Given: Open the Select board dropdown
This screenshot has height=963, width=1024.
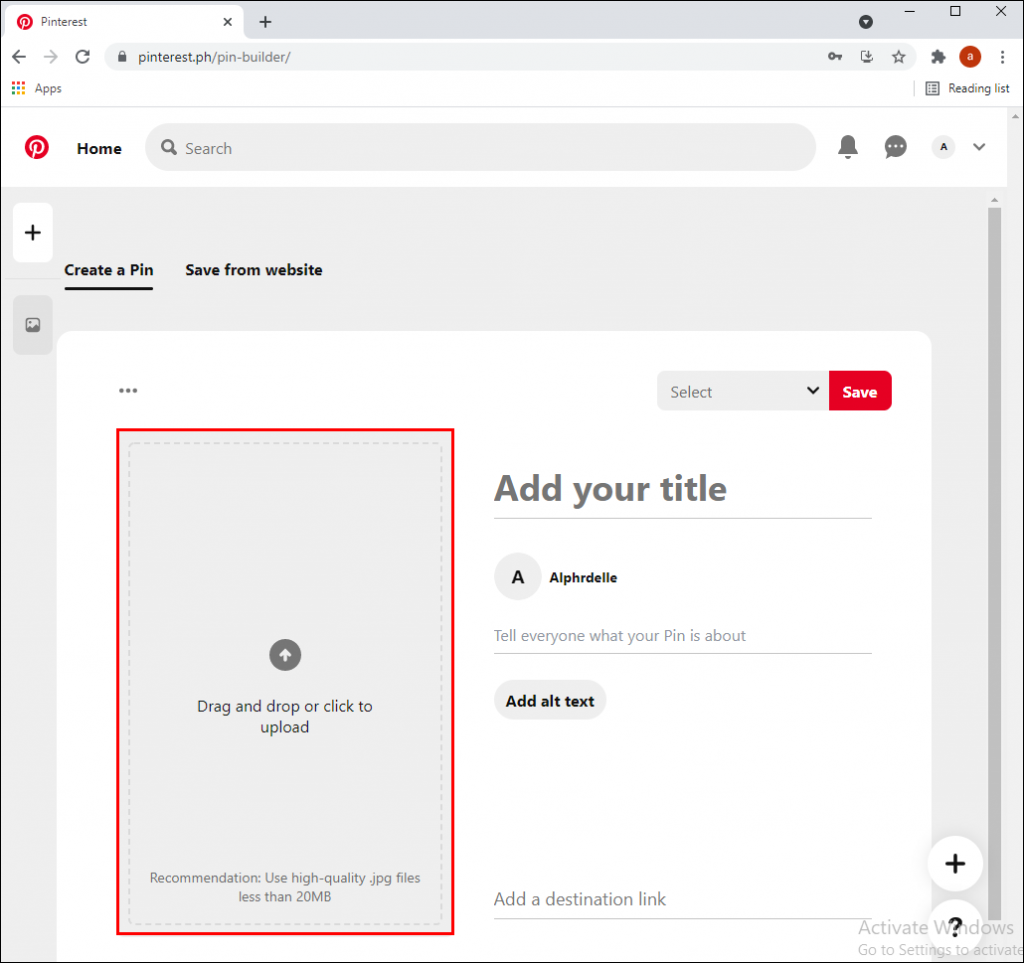Looking at the screenshot, I should pyautogui.click(x=742, y=391).
